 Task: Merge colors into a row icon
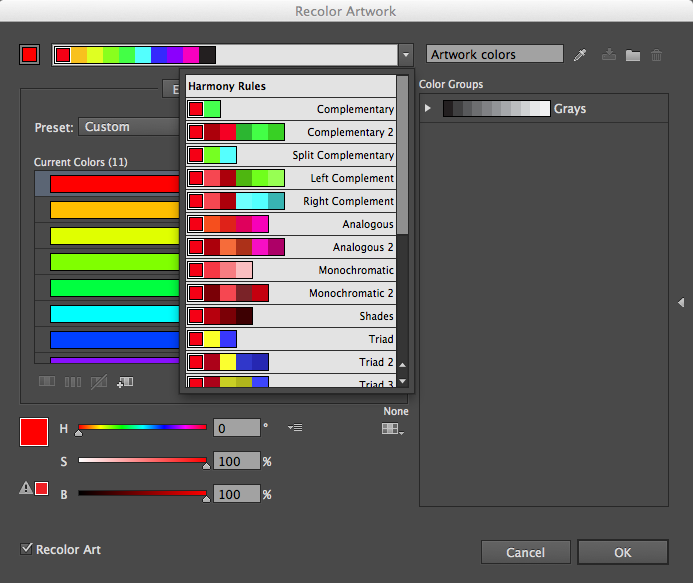point(47,381)
